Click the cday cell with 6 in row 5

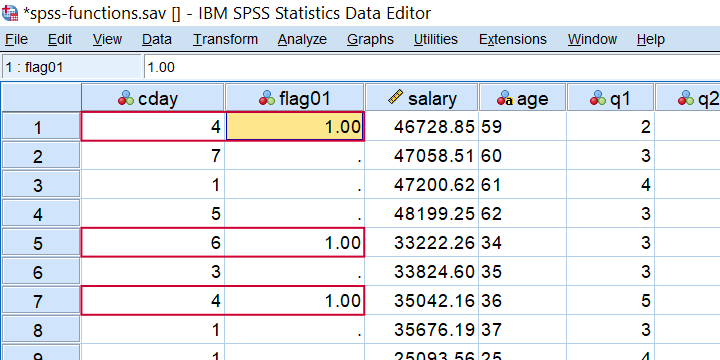pyautogui.click(x=153, y=242)
